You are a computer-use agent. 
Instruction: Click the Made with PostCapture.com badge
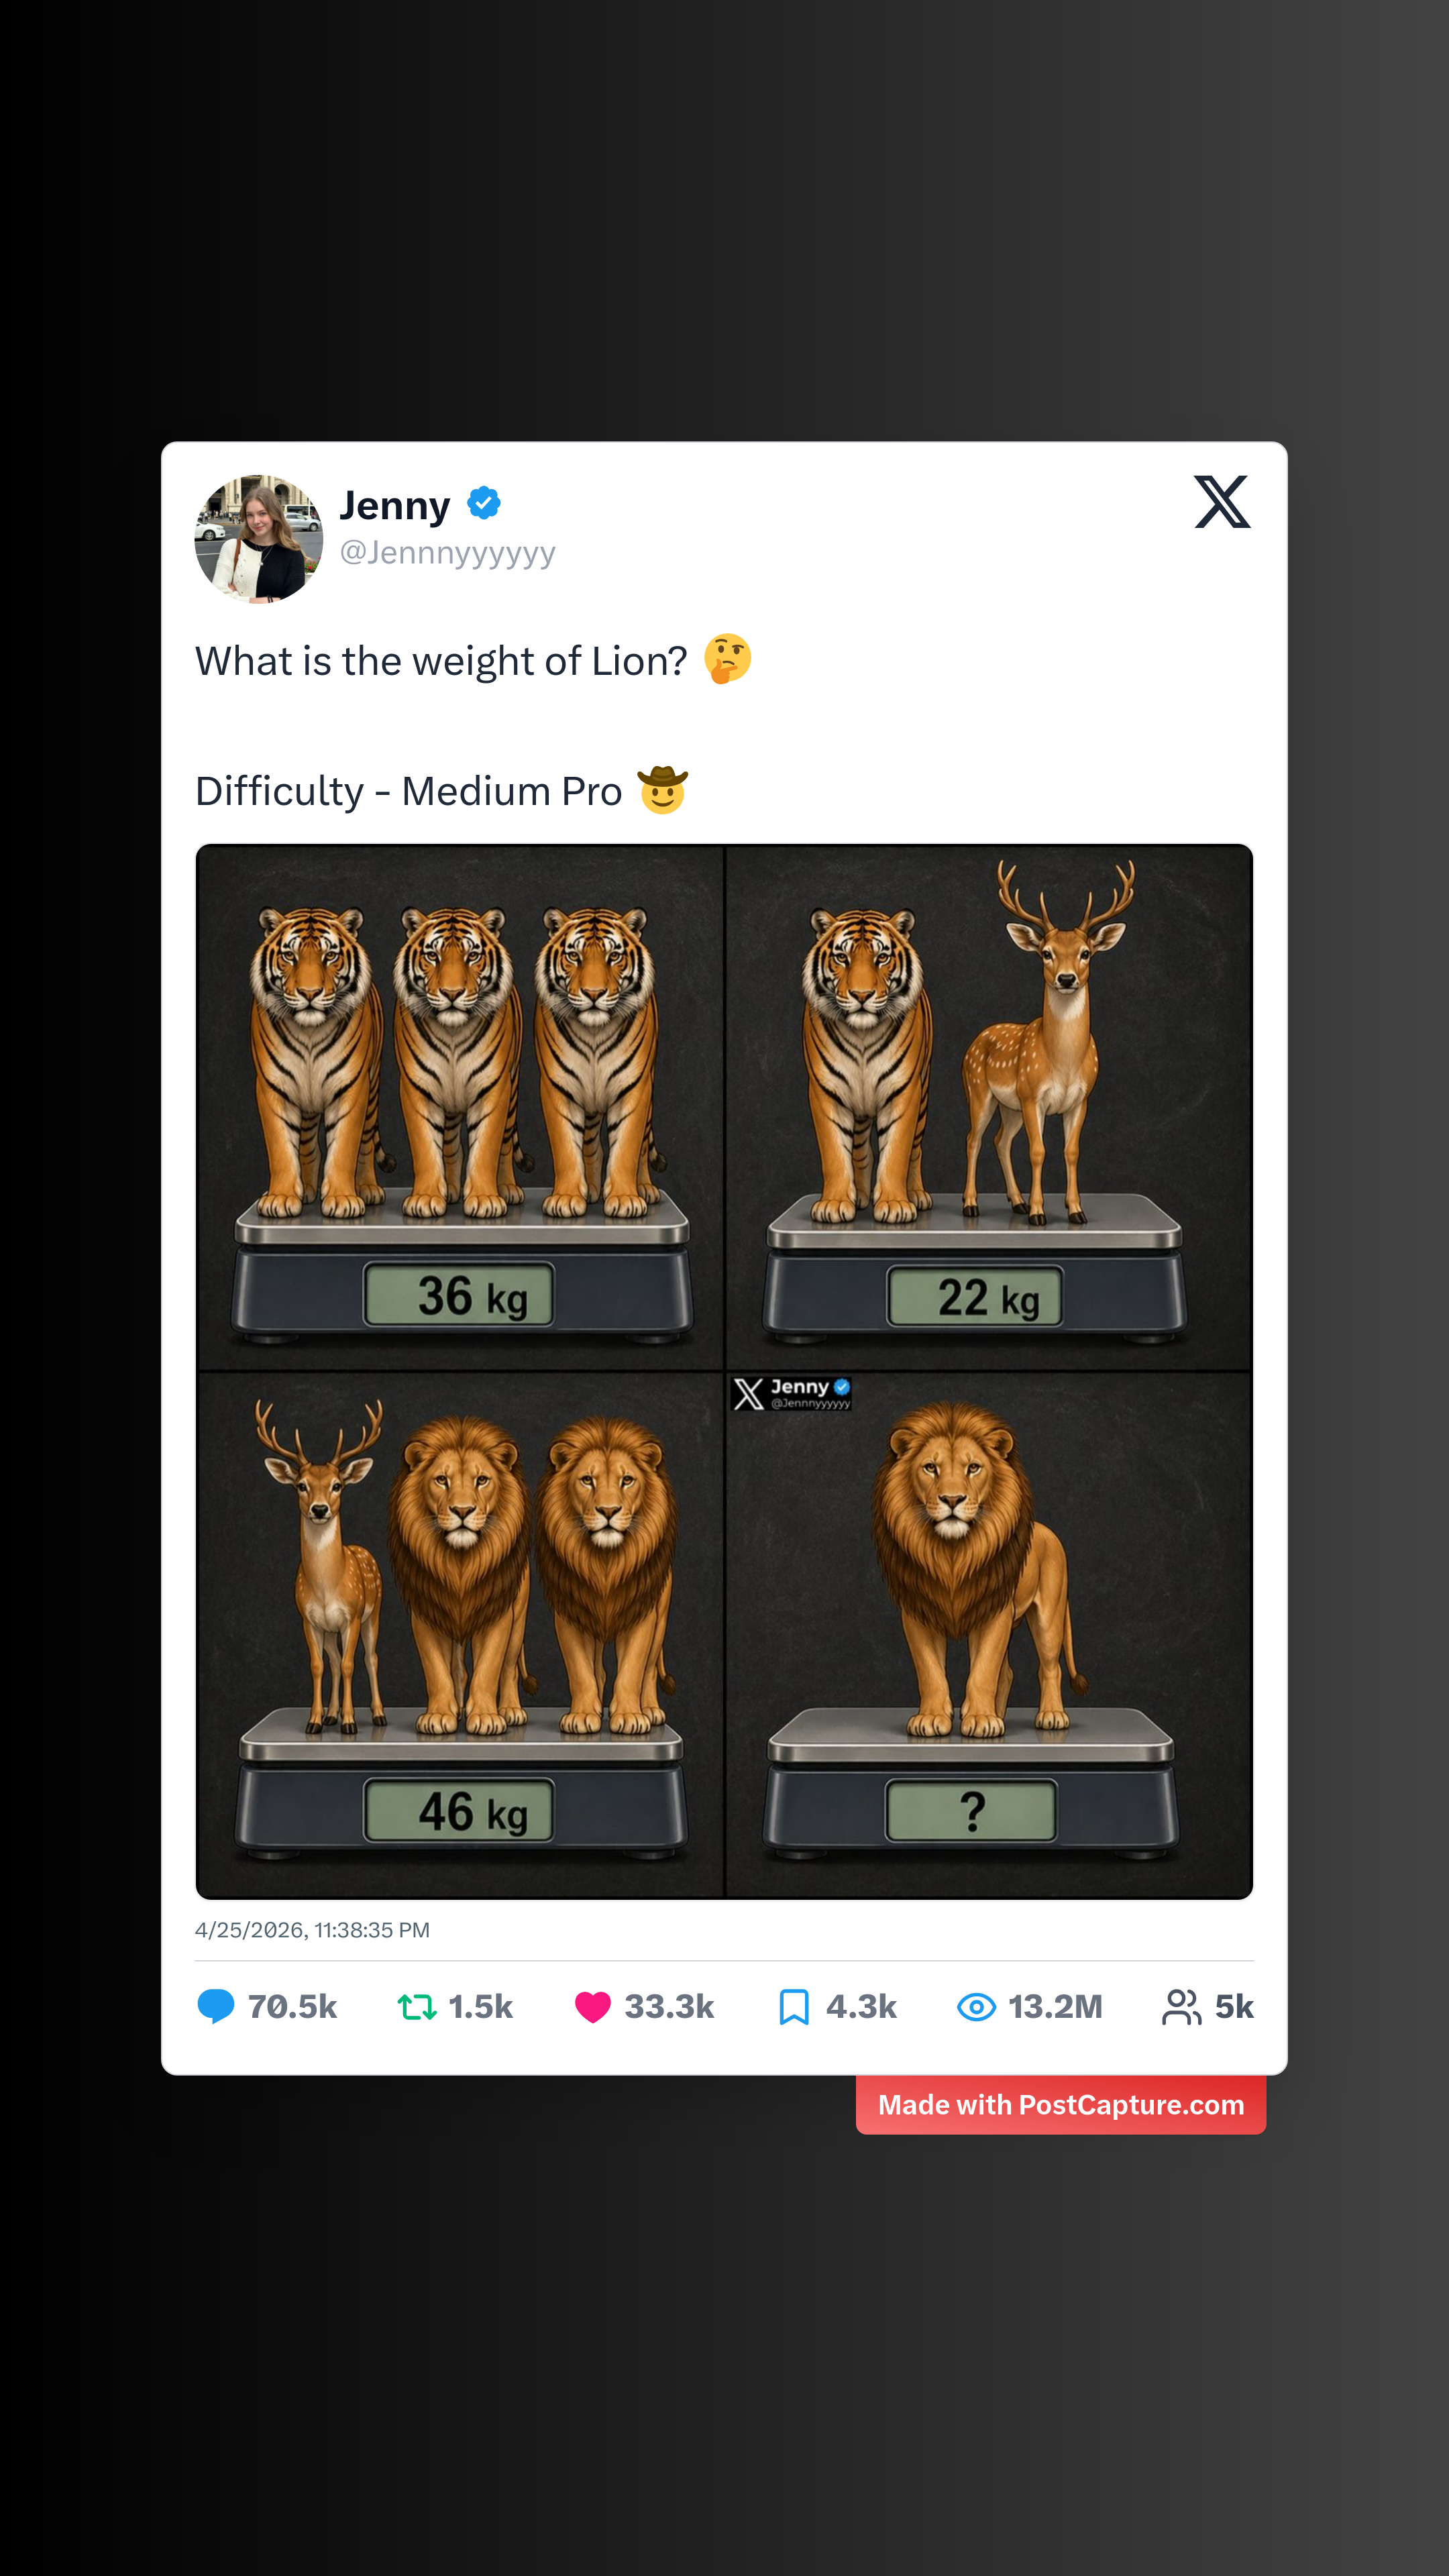[1060, 2105]
